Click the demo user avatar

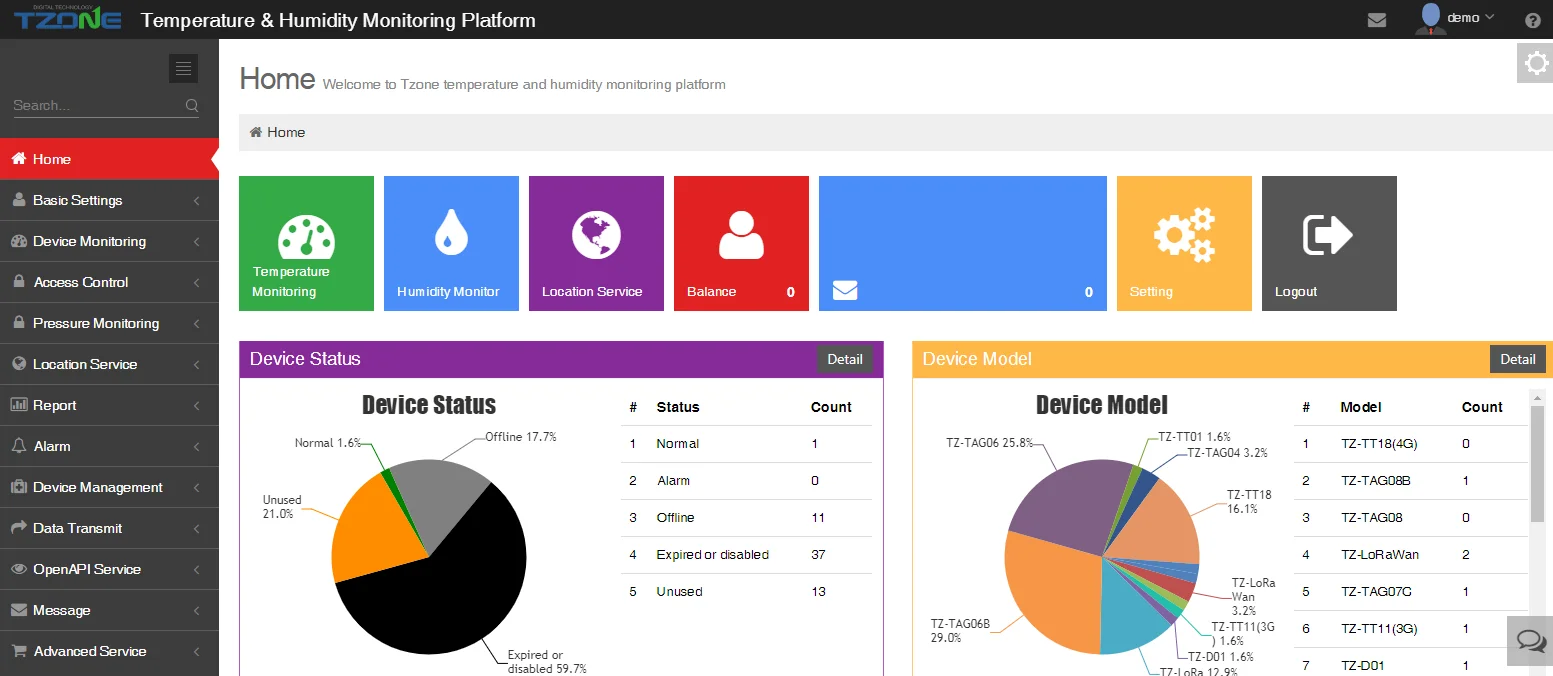pyautogui.click(x=1431, y=18)
